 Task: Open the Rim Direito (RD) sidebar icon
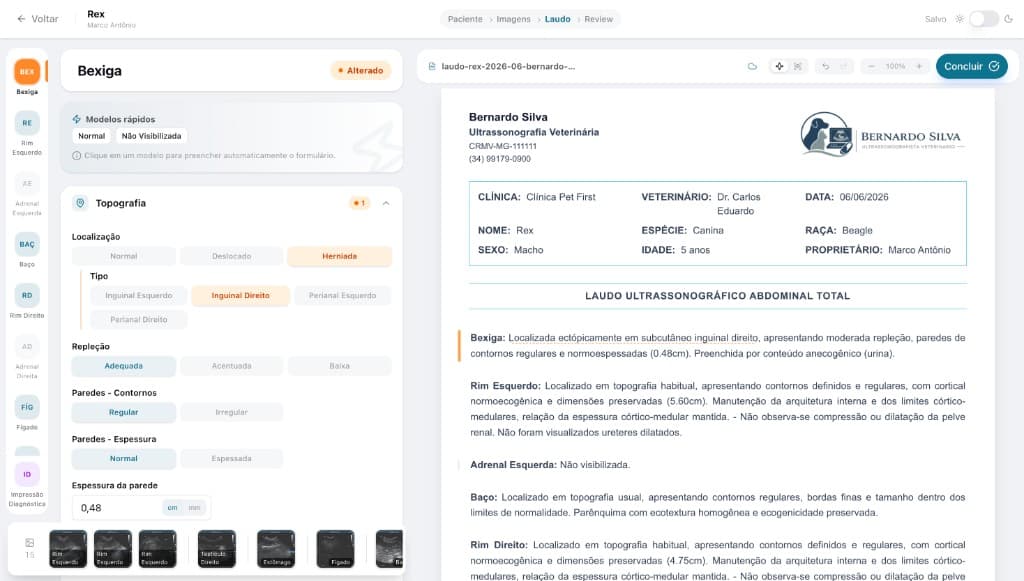[27, 295]
